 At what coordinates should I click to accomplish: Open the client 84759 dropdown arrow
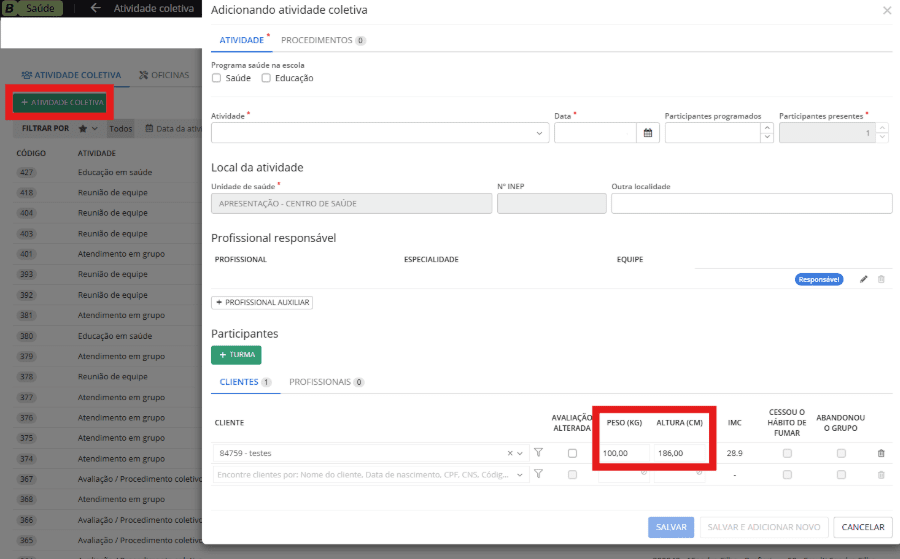click(x=520, y=453)
